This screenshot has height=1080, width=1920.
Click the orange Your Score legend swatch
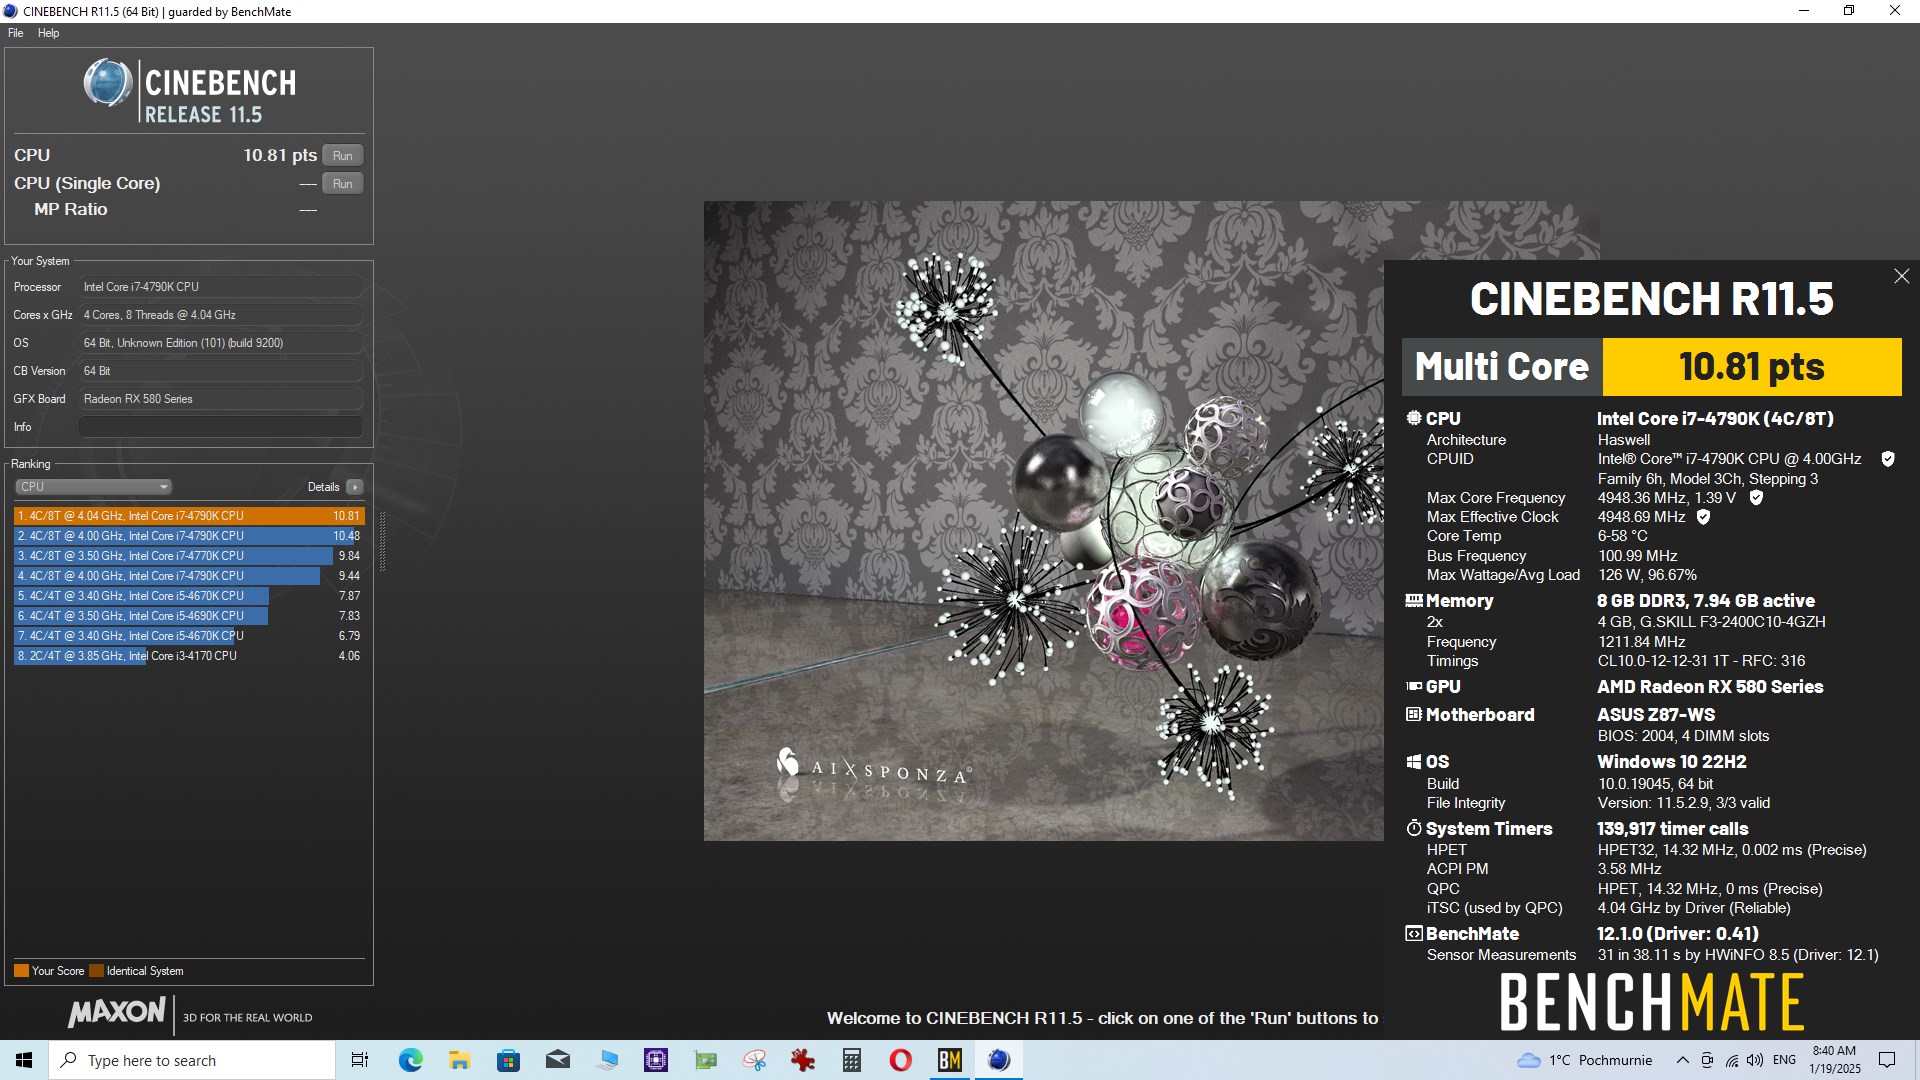point(21,971)
